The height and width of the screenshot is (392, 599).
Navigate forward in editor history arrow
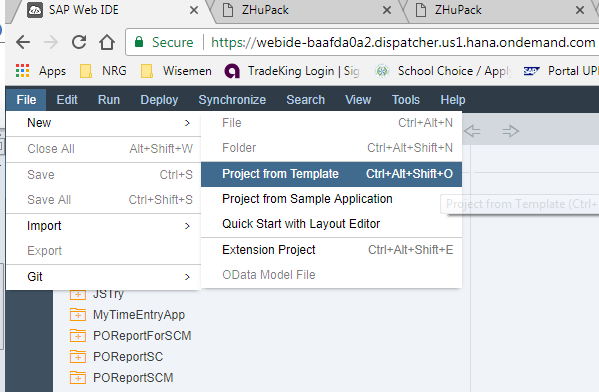pyautogui.click(x=511, y=131)
